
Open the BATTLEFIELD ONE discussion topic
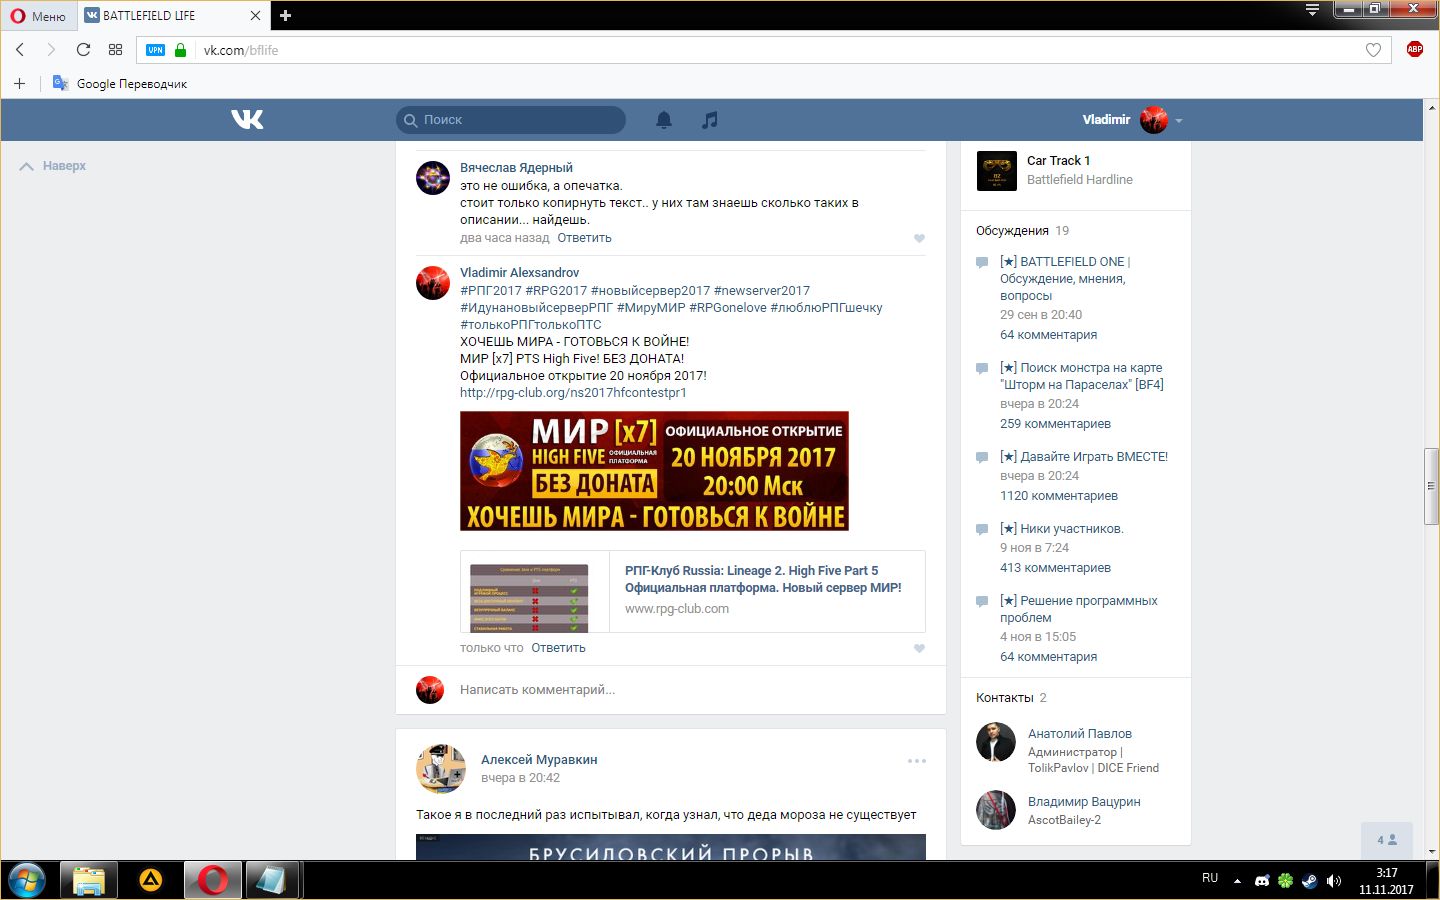(x=1065, y=279)
